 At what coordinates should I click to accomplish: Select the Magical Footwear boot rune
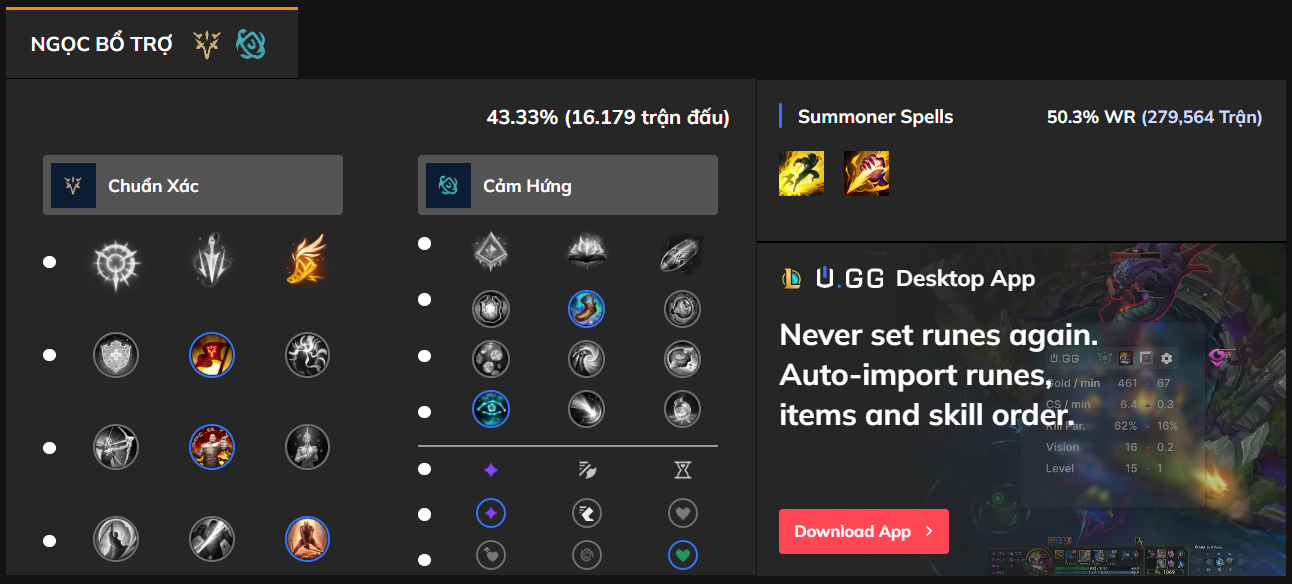[586, 309]
